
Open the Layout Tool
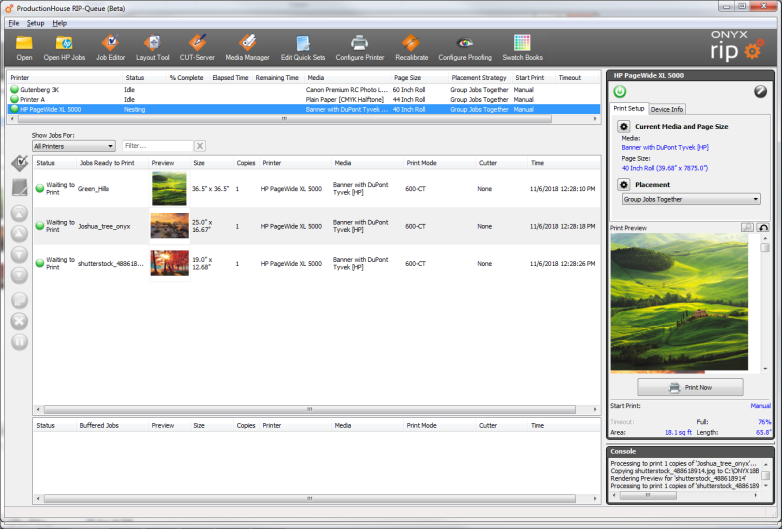click(x=152, y=46)
